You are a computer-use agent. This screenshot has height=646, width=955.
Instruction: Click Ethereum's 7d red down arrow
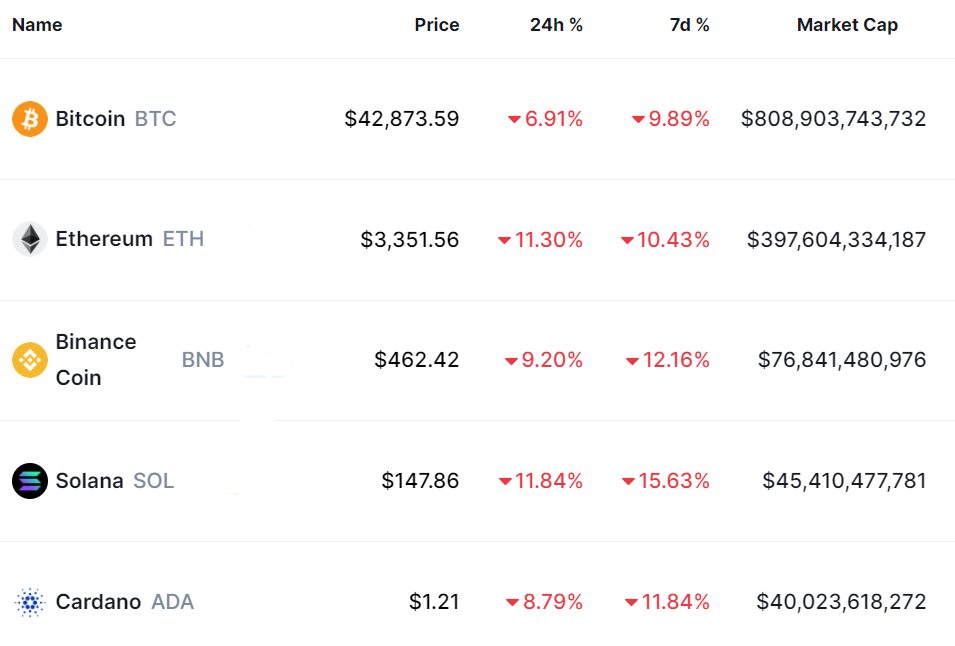pyautogui.click(x=627, y=241)
